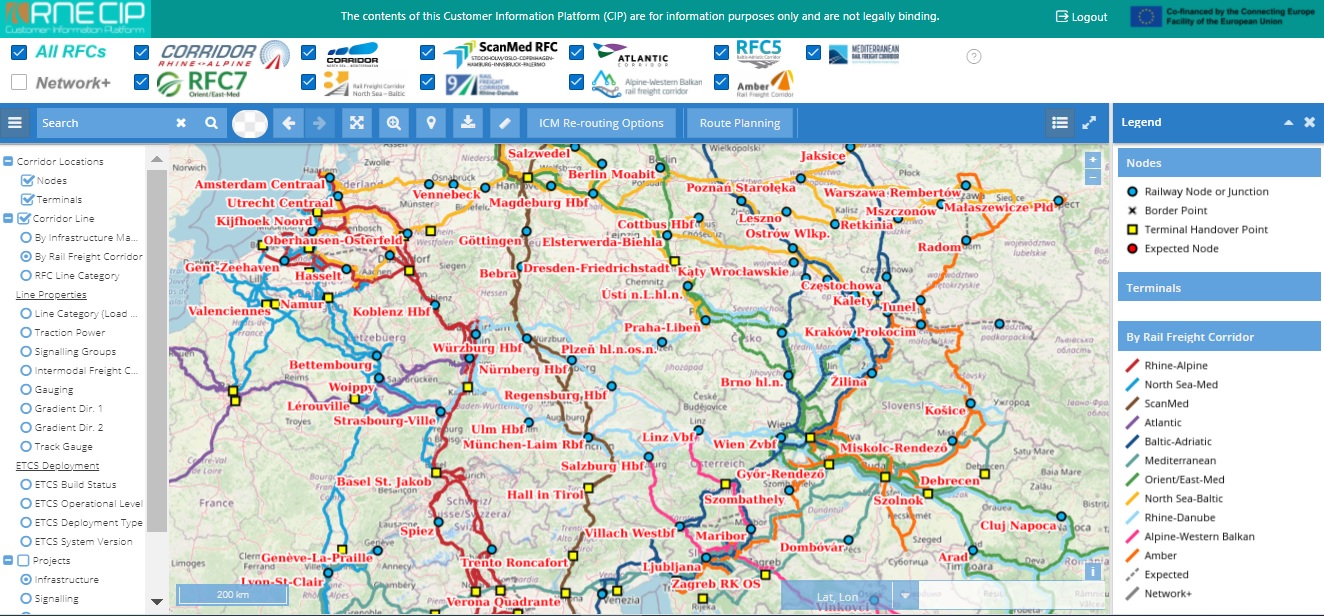Zoom to full map extent
Viewport: 1324px width, 616px height.
pyautogui.click(x=356, y=123)
